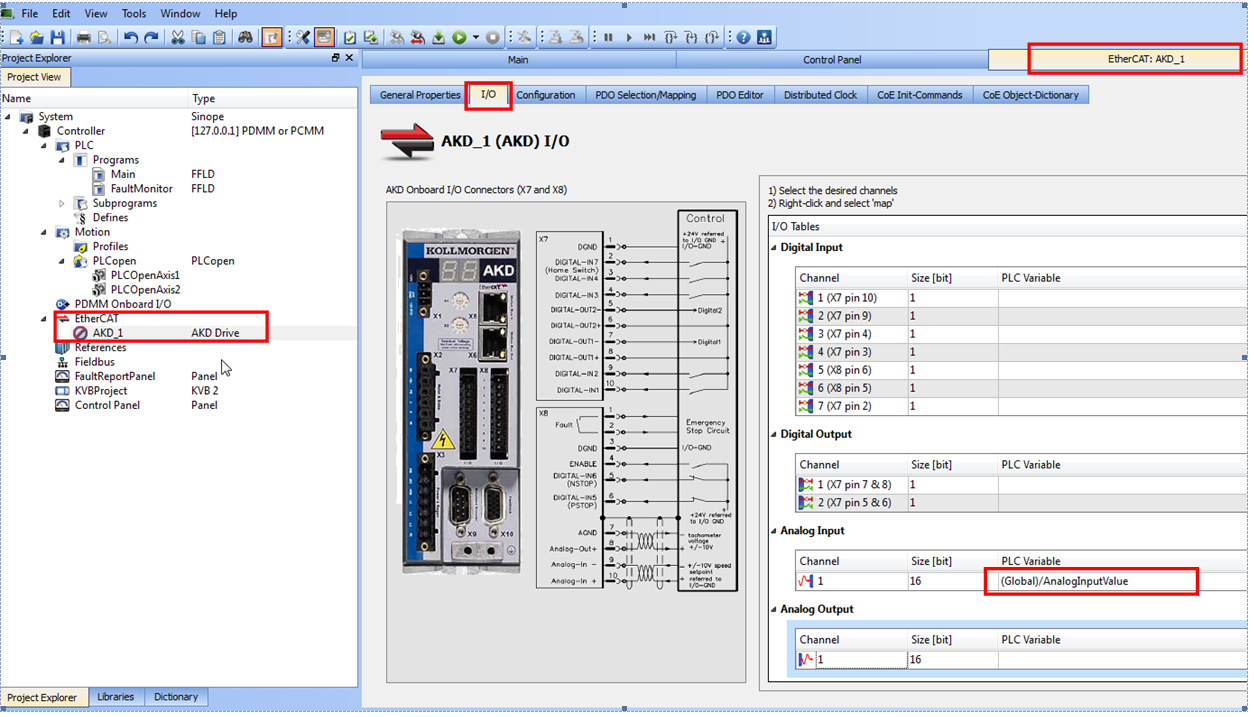Click the Save disk icon in toolbar
Screen dimensions: 1254x717
[x=57, y=38]
